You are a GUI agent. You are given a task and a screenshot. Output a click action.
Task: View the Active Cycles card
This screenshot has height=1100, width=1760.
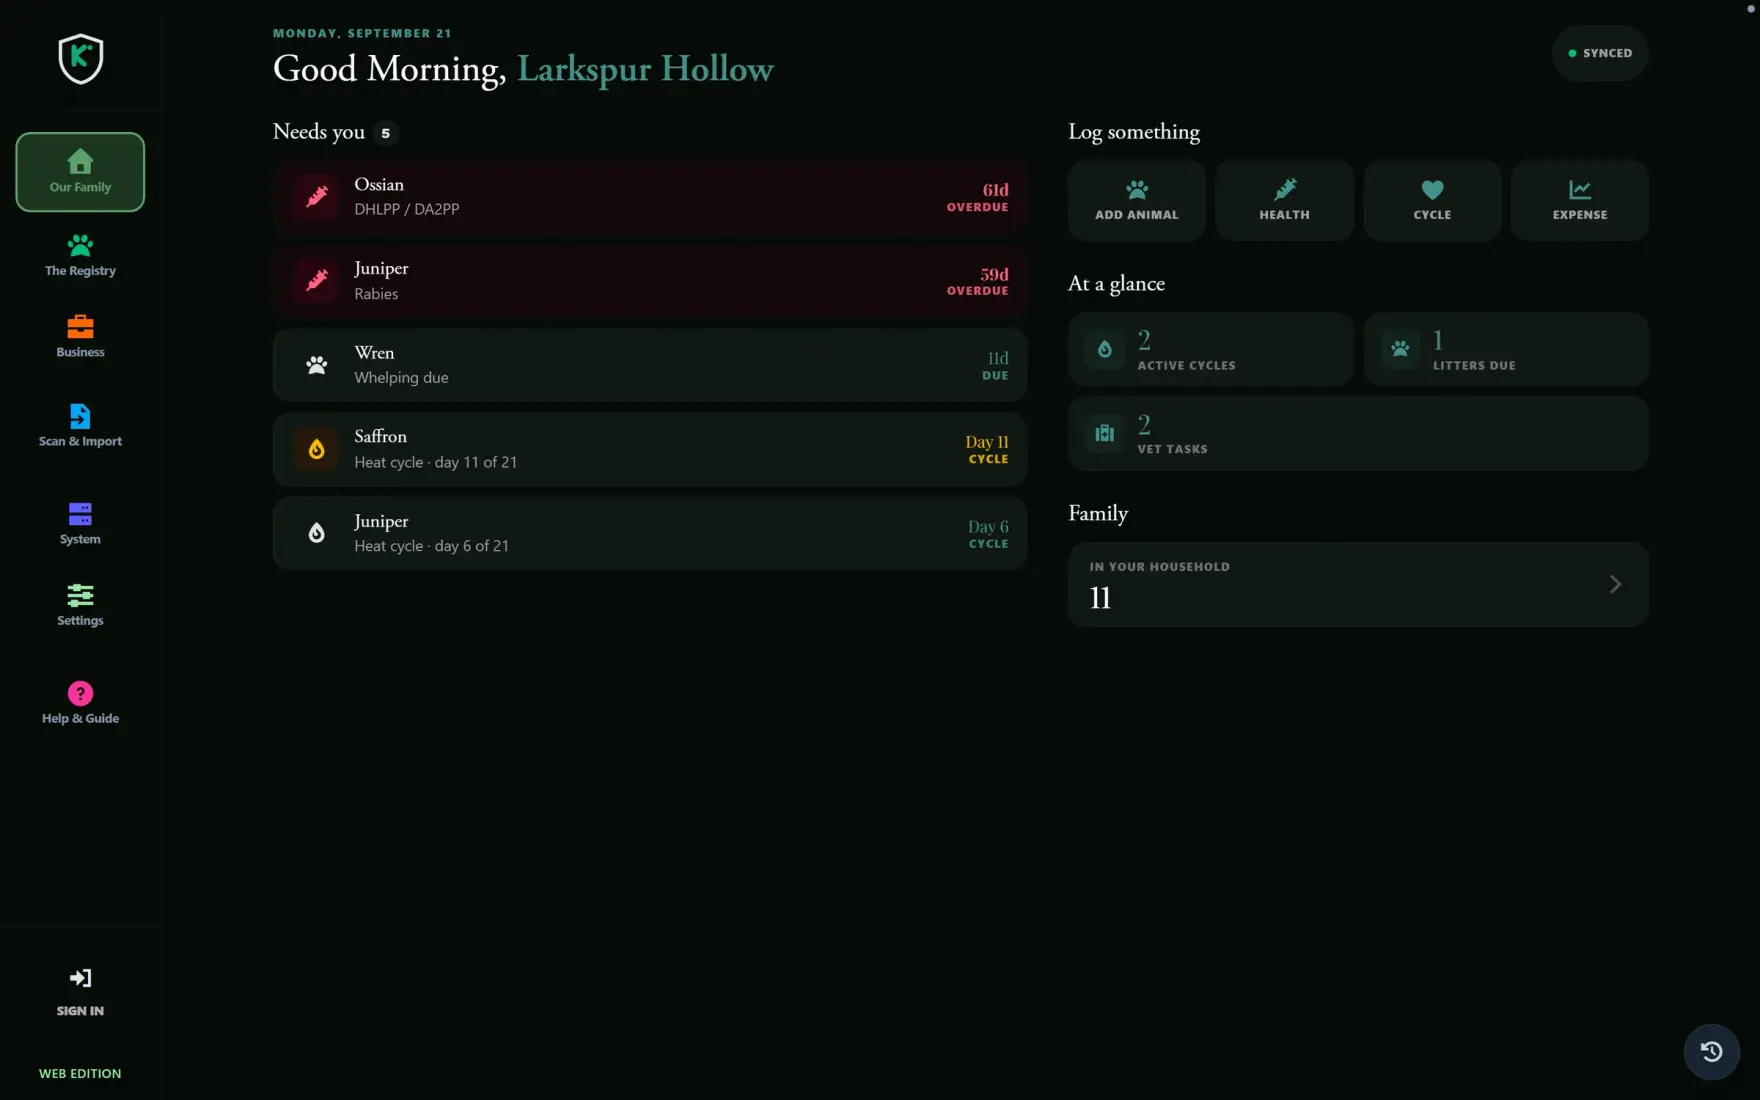[1210, 349]
